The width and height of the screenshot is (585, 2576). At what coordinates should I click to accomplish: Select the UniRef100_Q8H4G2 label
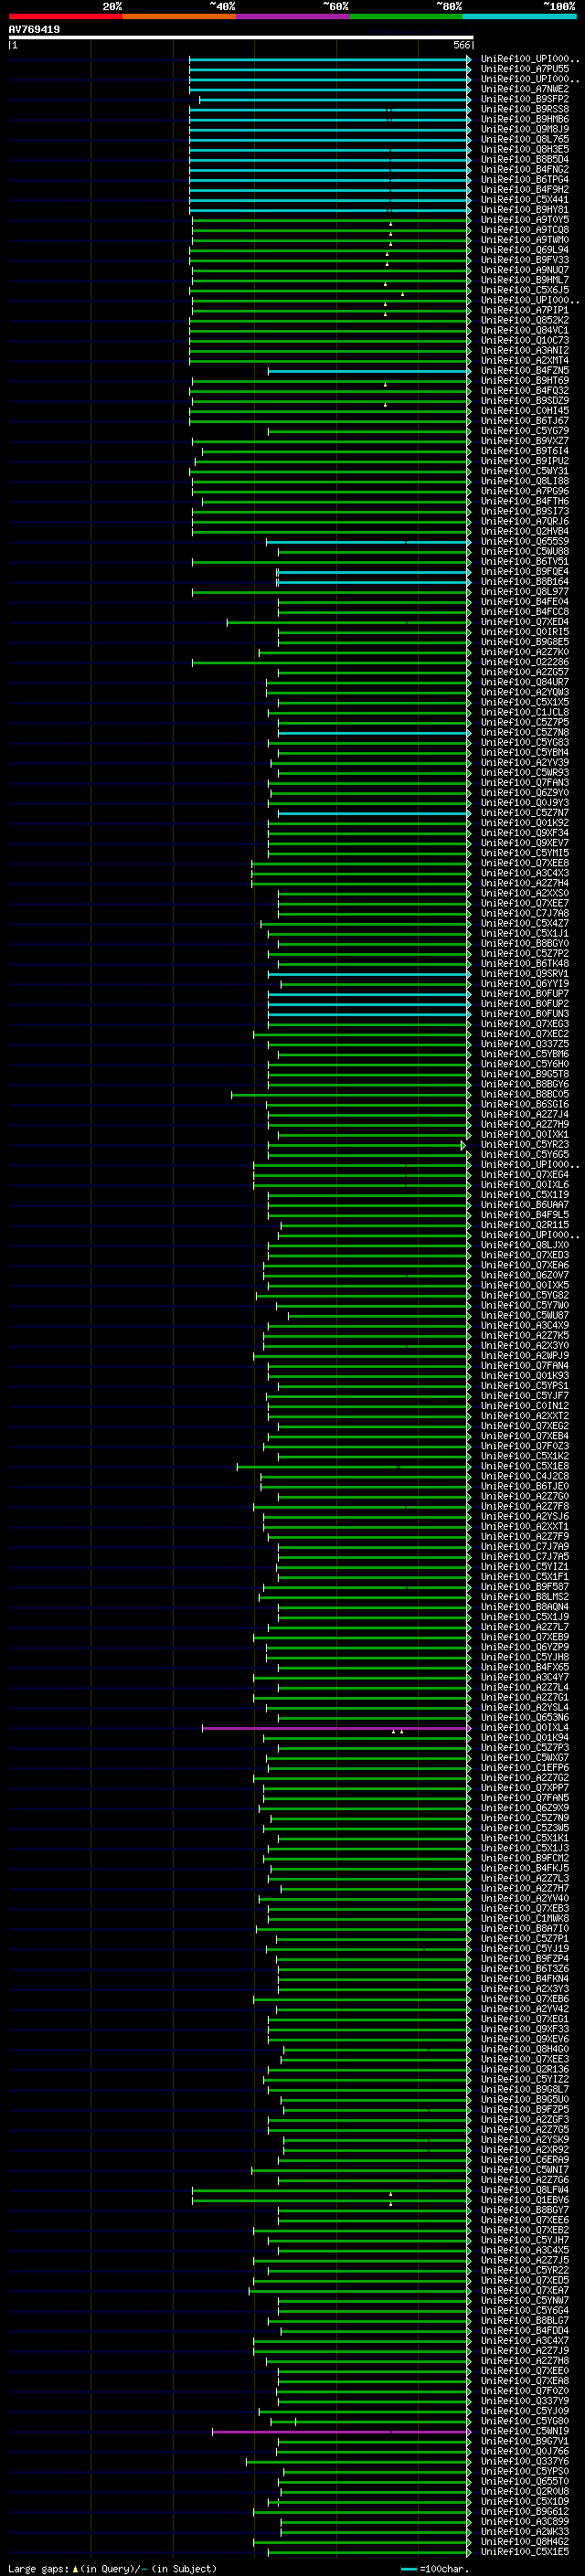[x=525, y=2542]
